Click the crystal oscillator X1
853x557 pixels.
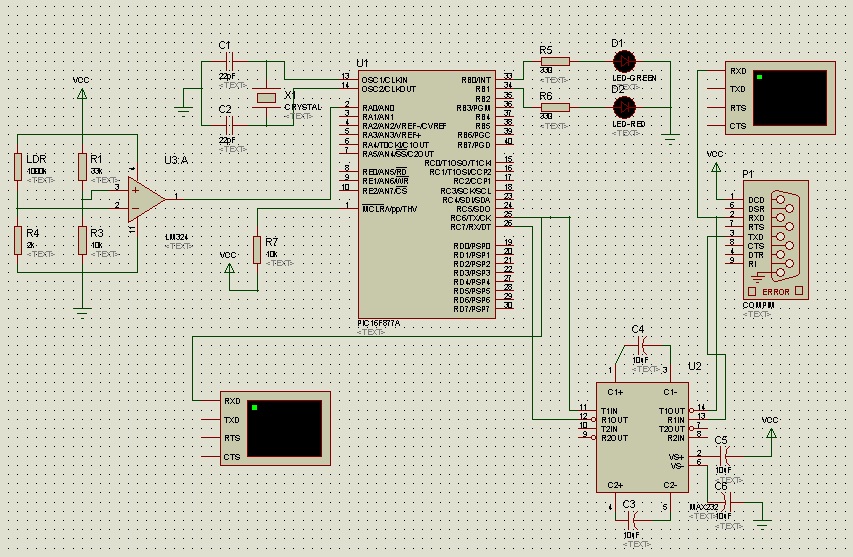(265, 97)
